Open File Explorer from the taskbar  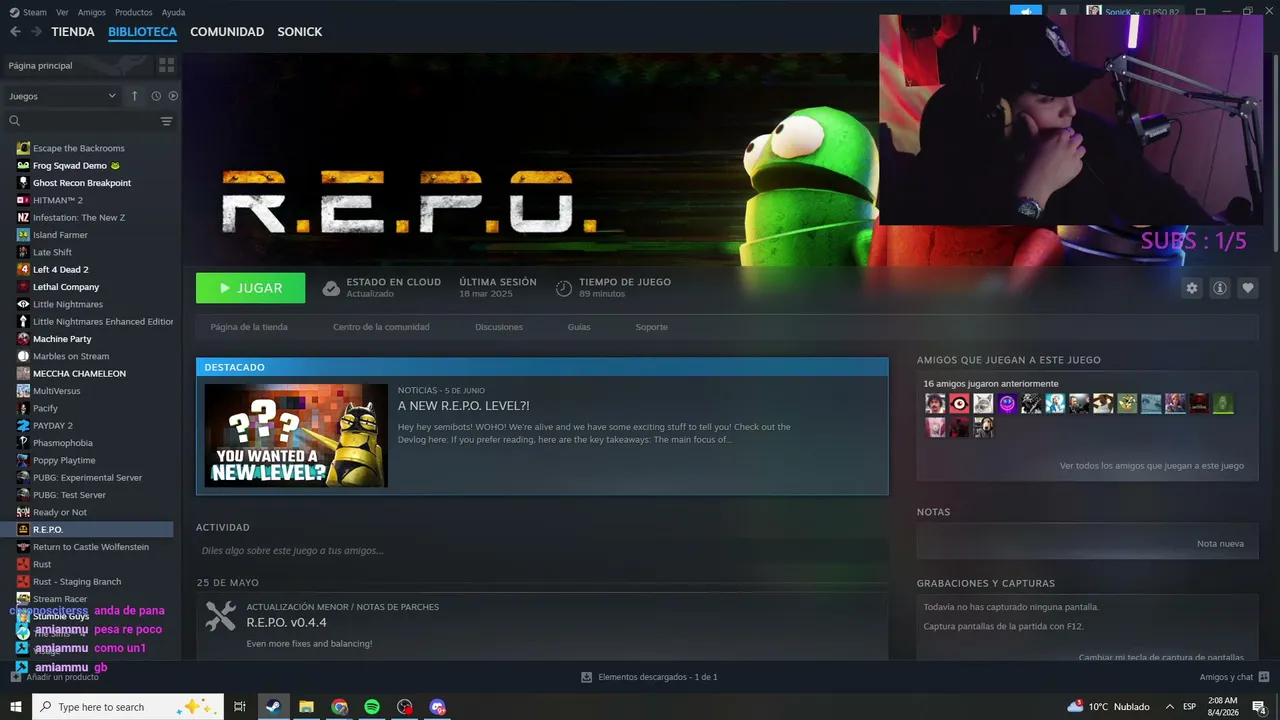306,707
